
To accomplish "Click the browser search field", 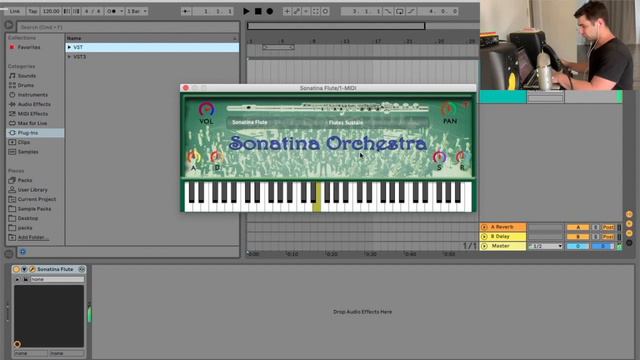I will [128, 27].
